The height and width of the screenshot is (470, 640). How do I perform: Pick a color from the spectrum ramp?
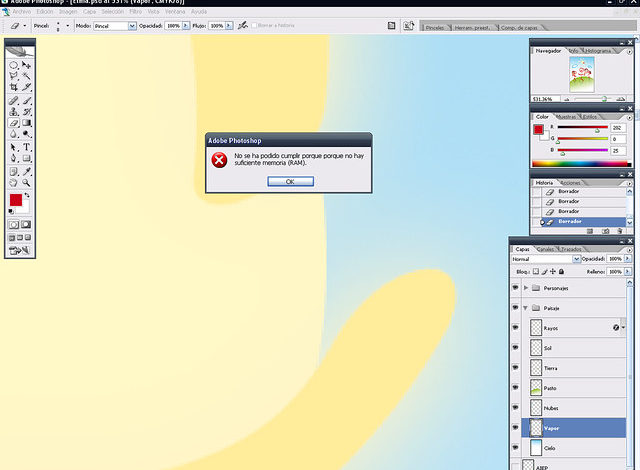pyautogui.click(x=582, y=164)
